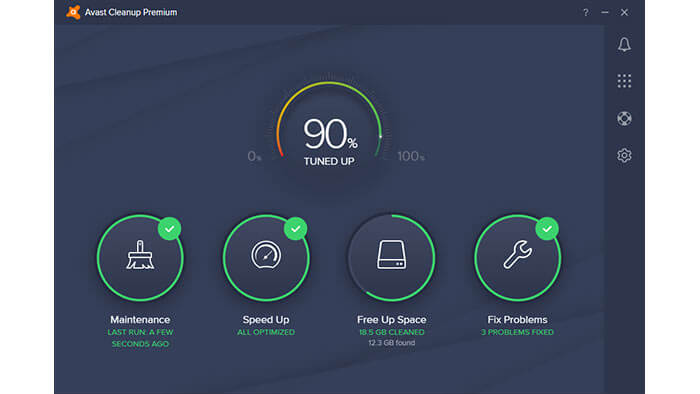Open the all functions grid icon

[x=624, y=81]
